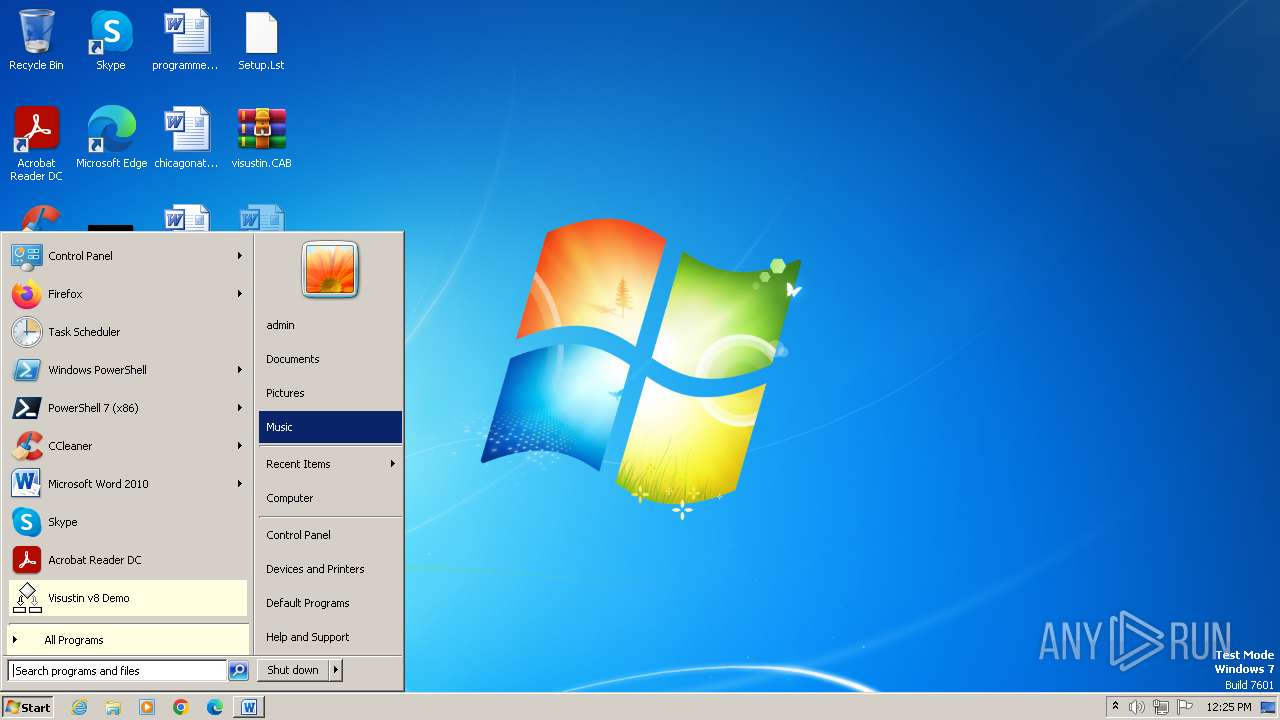Launch Skype from the desktop shortcut
Screen dimensions: 1280x720
110,40
